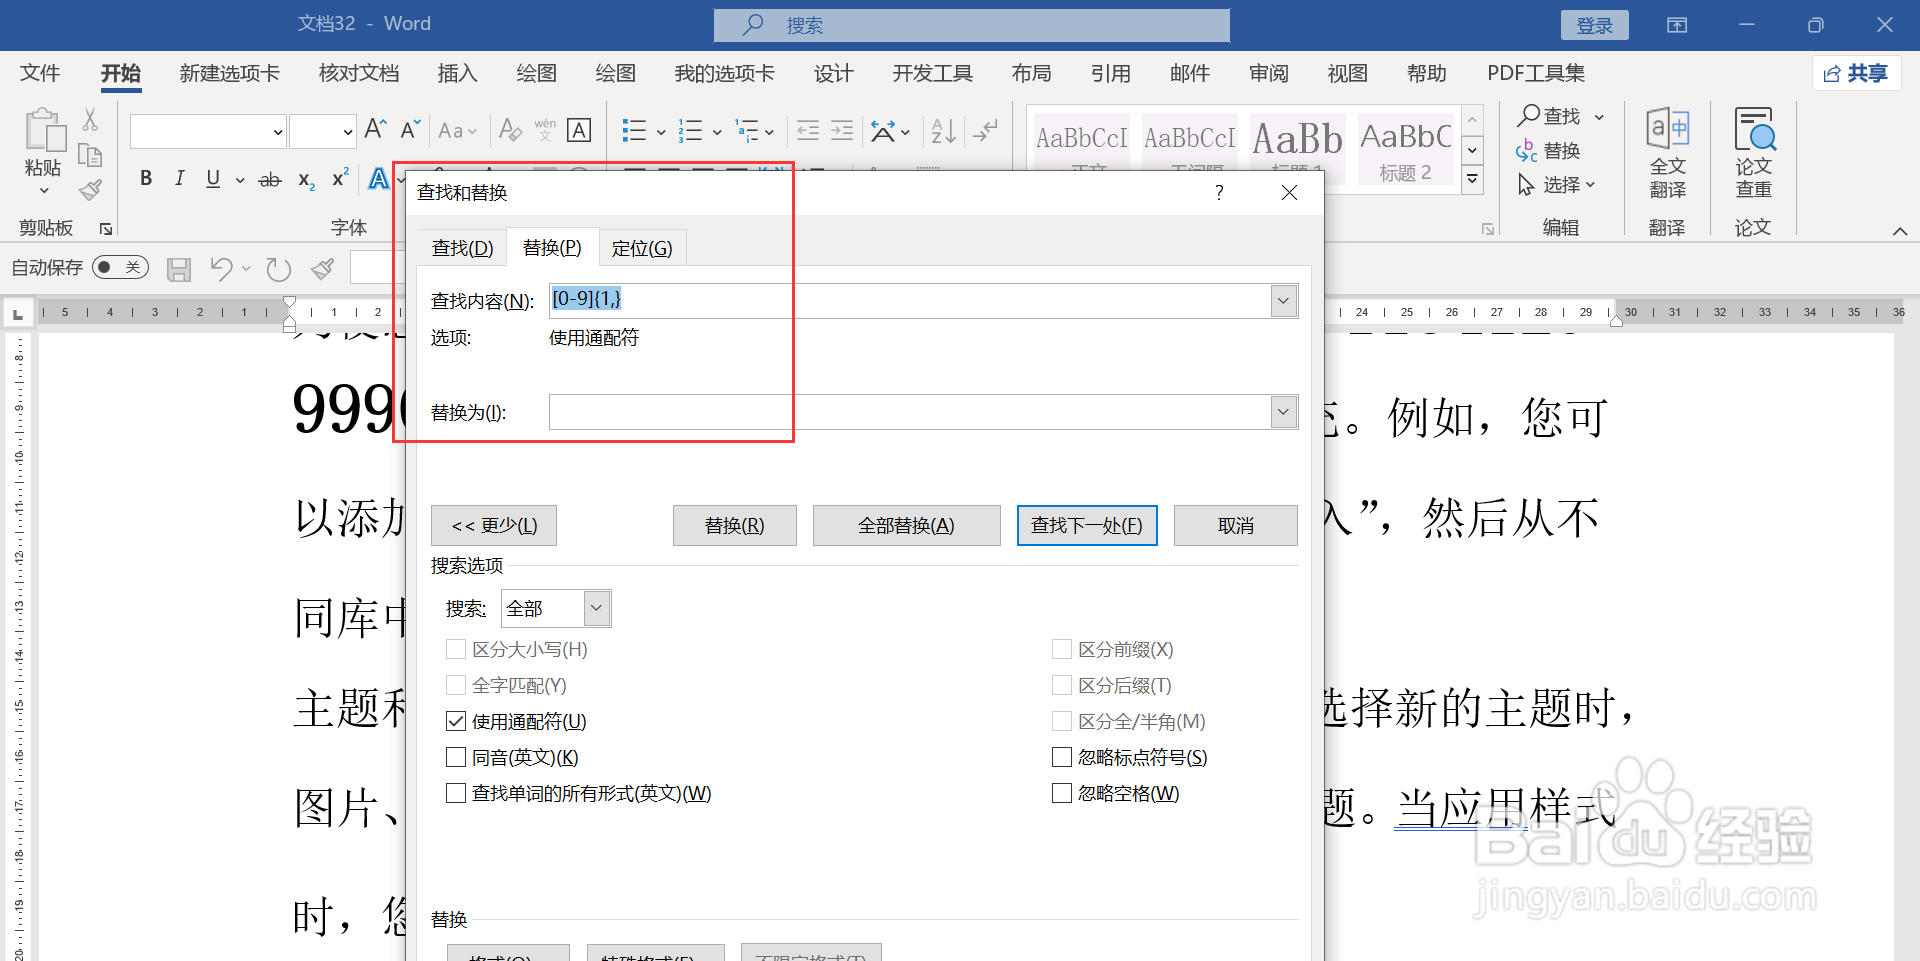Expand the 查找内容 history dropdown
The width and height of the screenshot is (1920, 961).
click(x=1284, y=301)
